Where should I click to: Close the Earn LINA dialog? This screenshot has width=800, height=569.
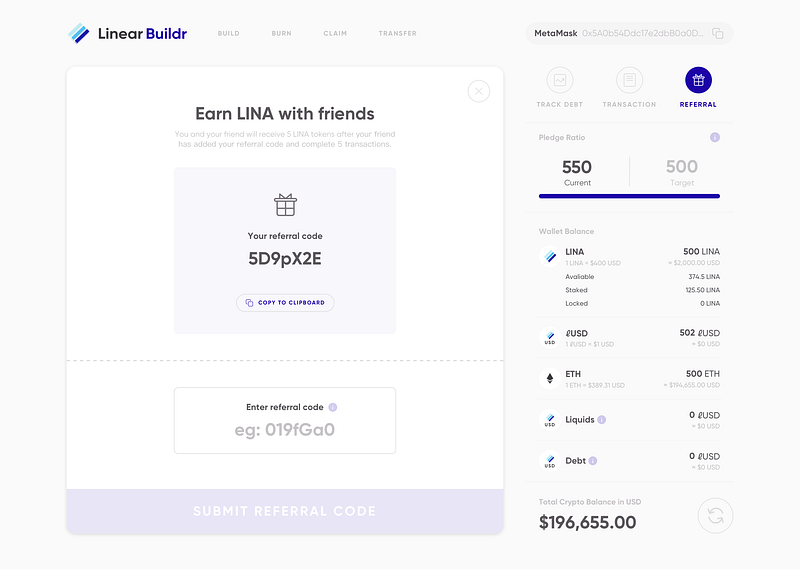click(x=479, y=92)
